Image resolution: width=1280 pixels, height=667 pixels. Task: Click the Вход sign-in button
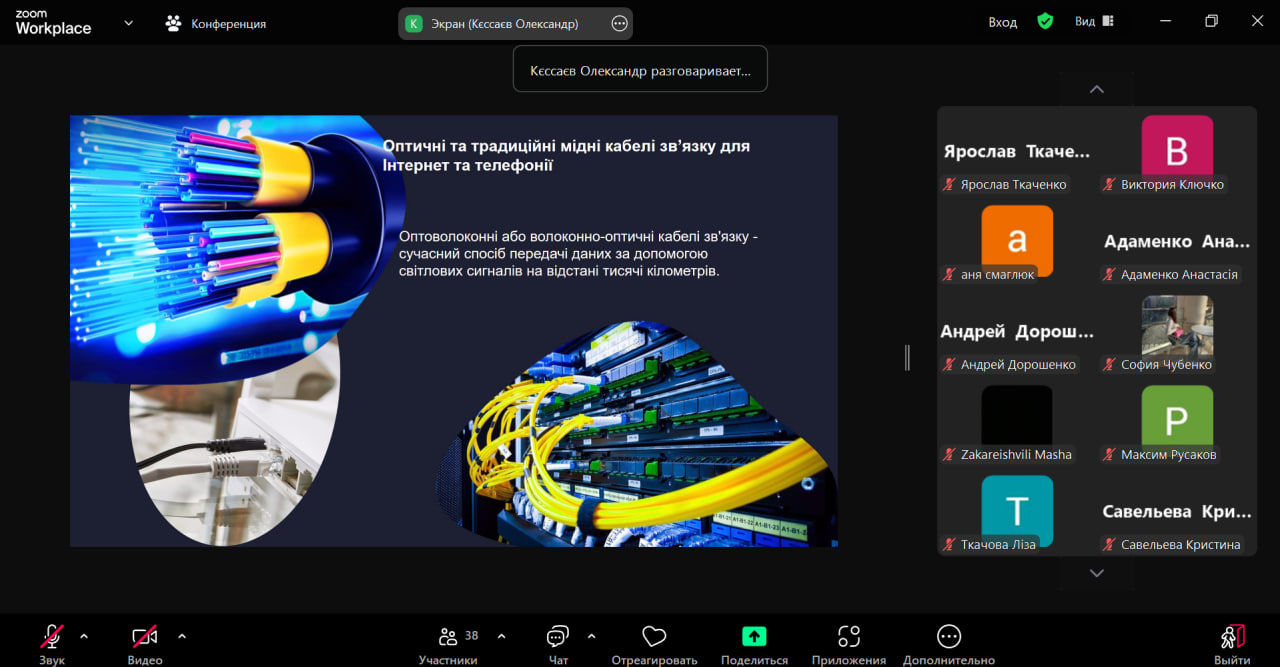click(x=1002, y=22)
